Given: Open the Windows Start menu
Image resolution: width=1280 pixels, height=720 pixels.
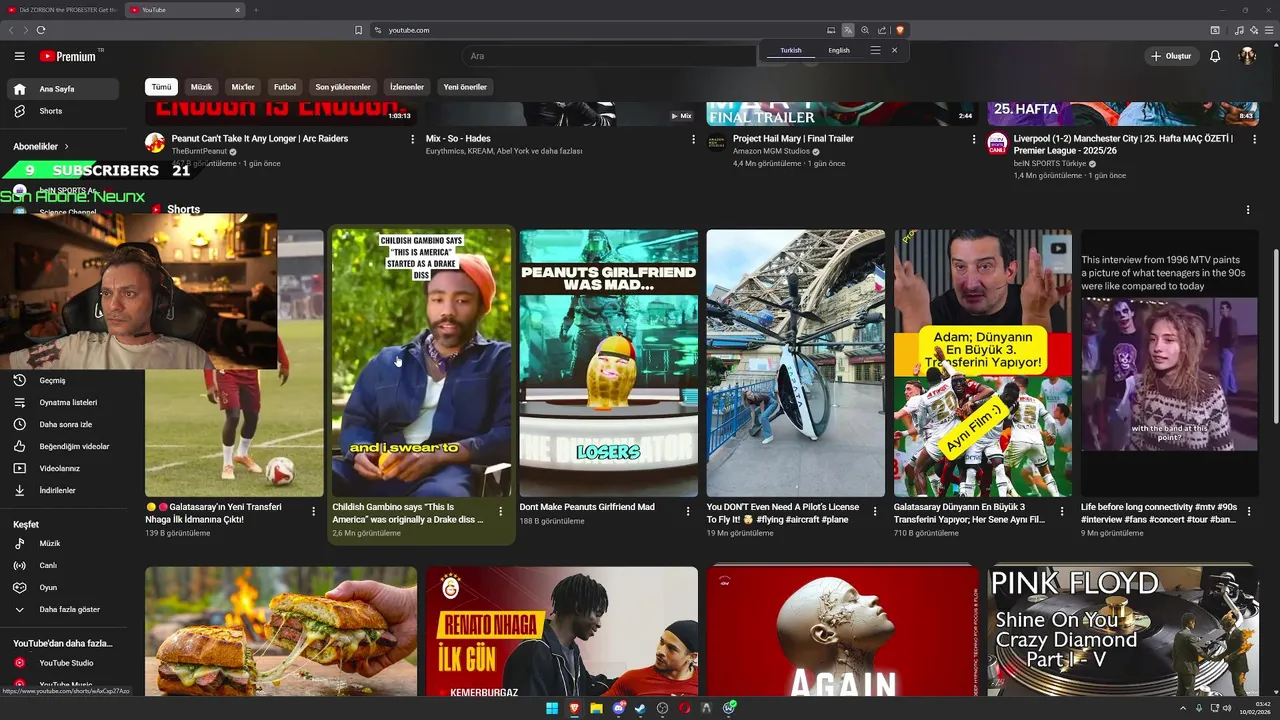Looking at the screenshot, I should (x=552, y=708).
